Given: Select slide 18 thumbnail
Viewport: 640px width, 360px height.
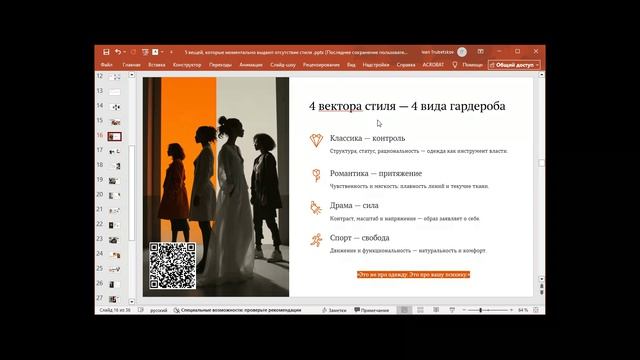Looking at the screenshot, I should (x=114, y=166).
